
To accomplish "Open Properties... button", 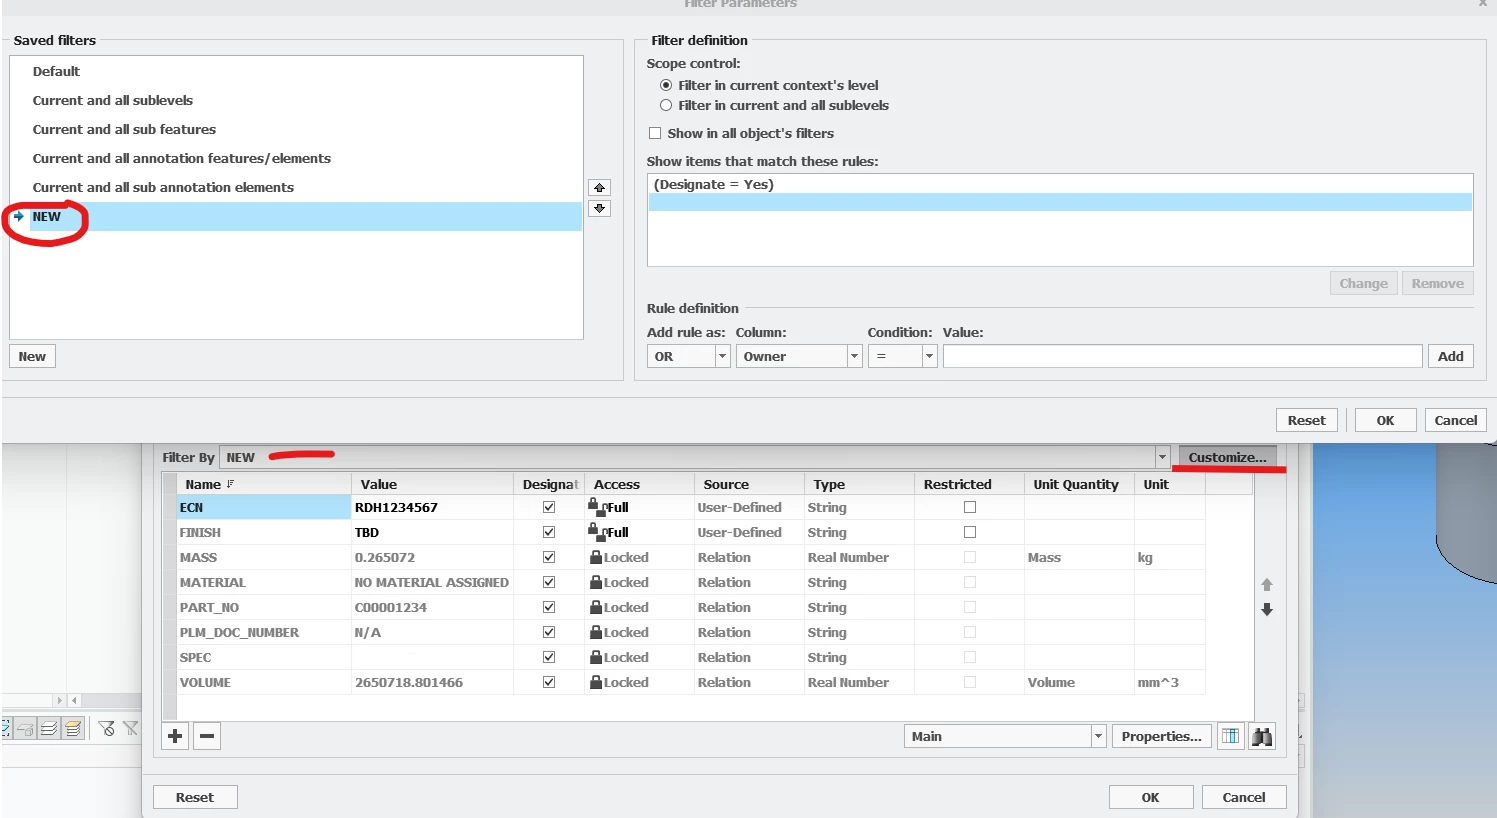I will coord(1161,736).
